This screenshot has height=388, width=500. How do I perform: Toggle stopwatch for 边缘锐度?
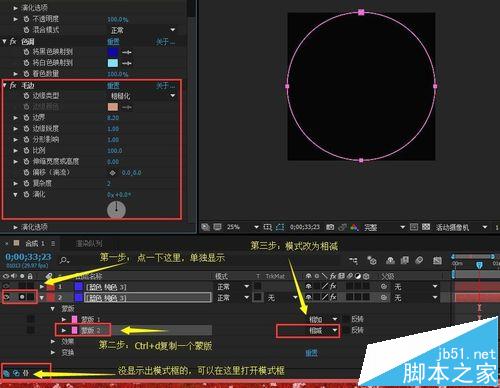click(x=26, y=128)
